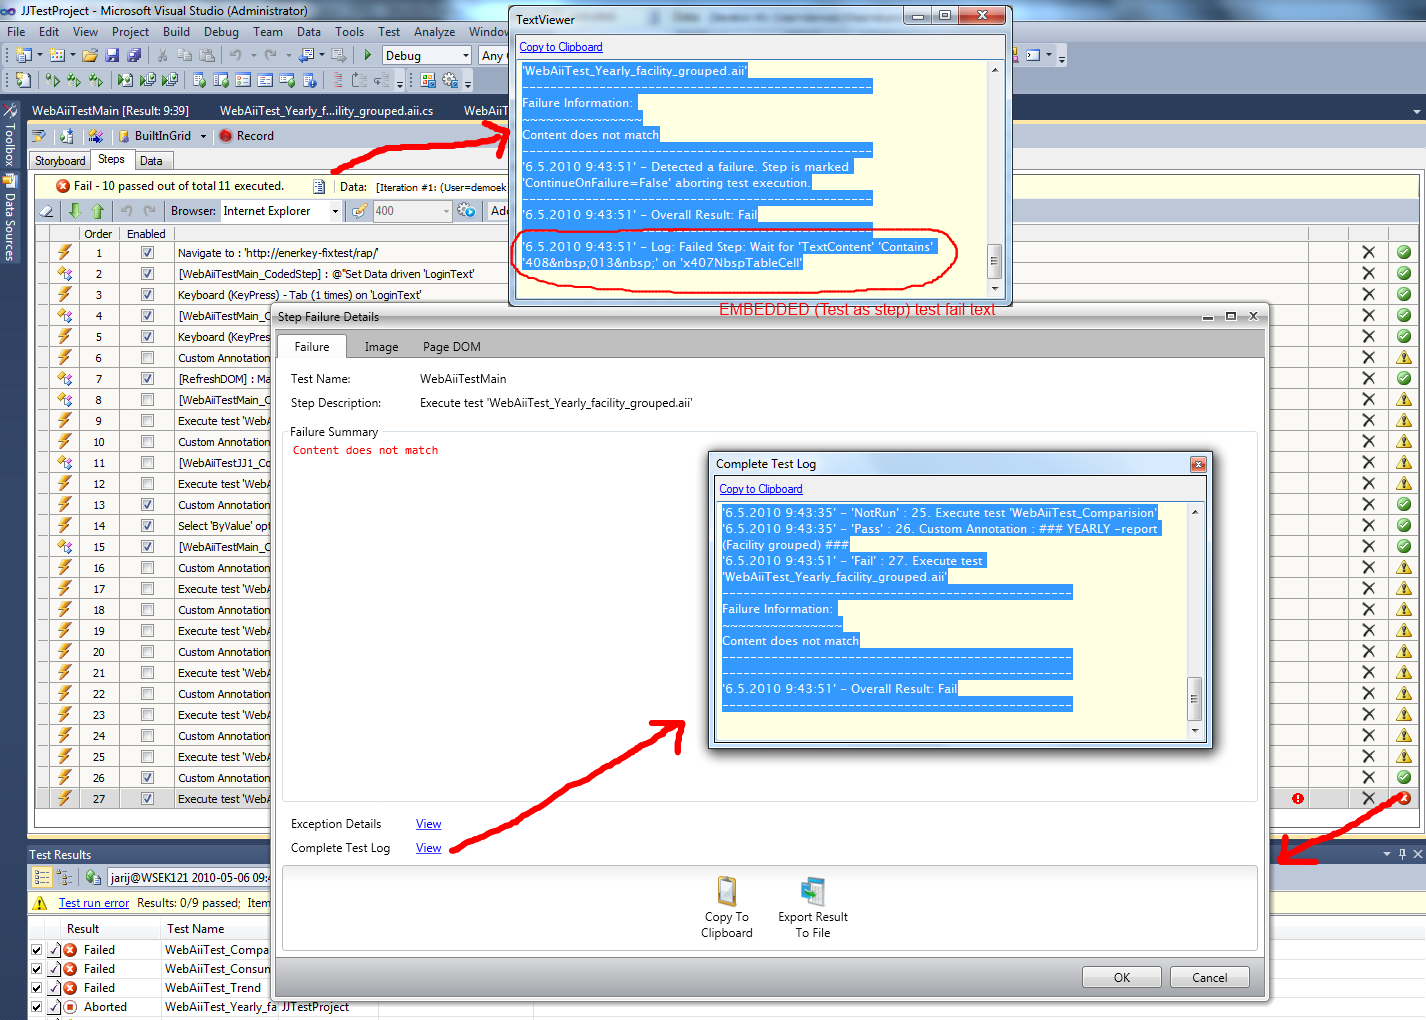Click the Add New Item toolbar icon
Screen dimensions: 1426x1020
point(56,55)
